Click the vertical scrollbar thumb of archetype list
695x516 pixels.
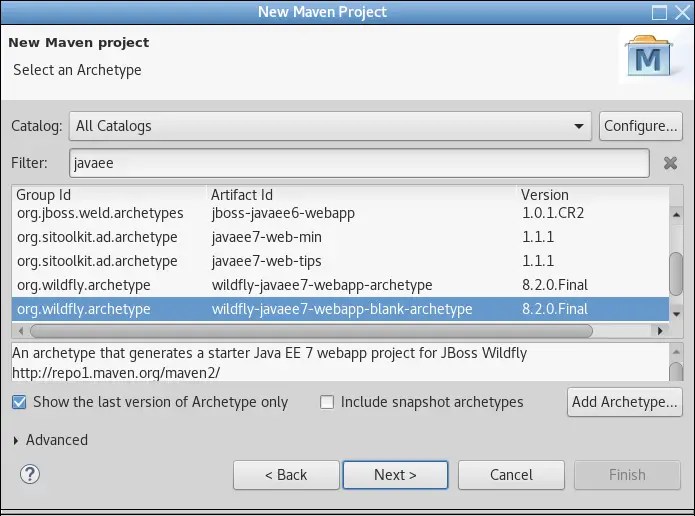tap(676, 274)
